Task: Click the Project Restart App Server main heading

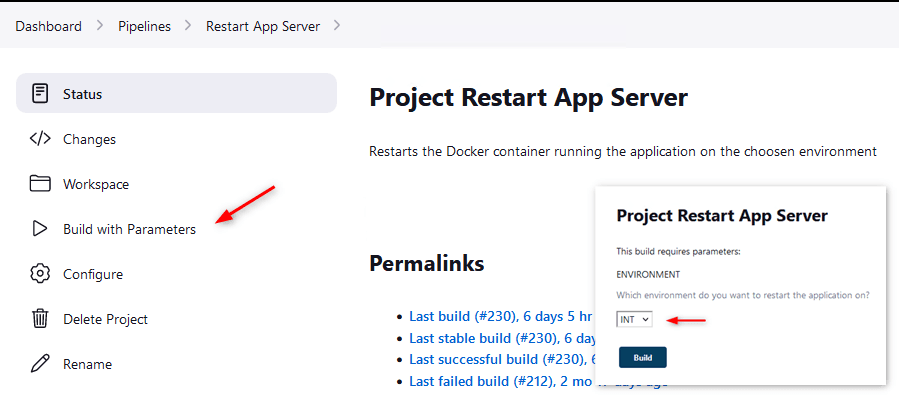Action: click(528, 97)
